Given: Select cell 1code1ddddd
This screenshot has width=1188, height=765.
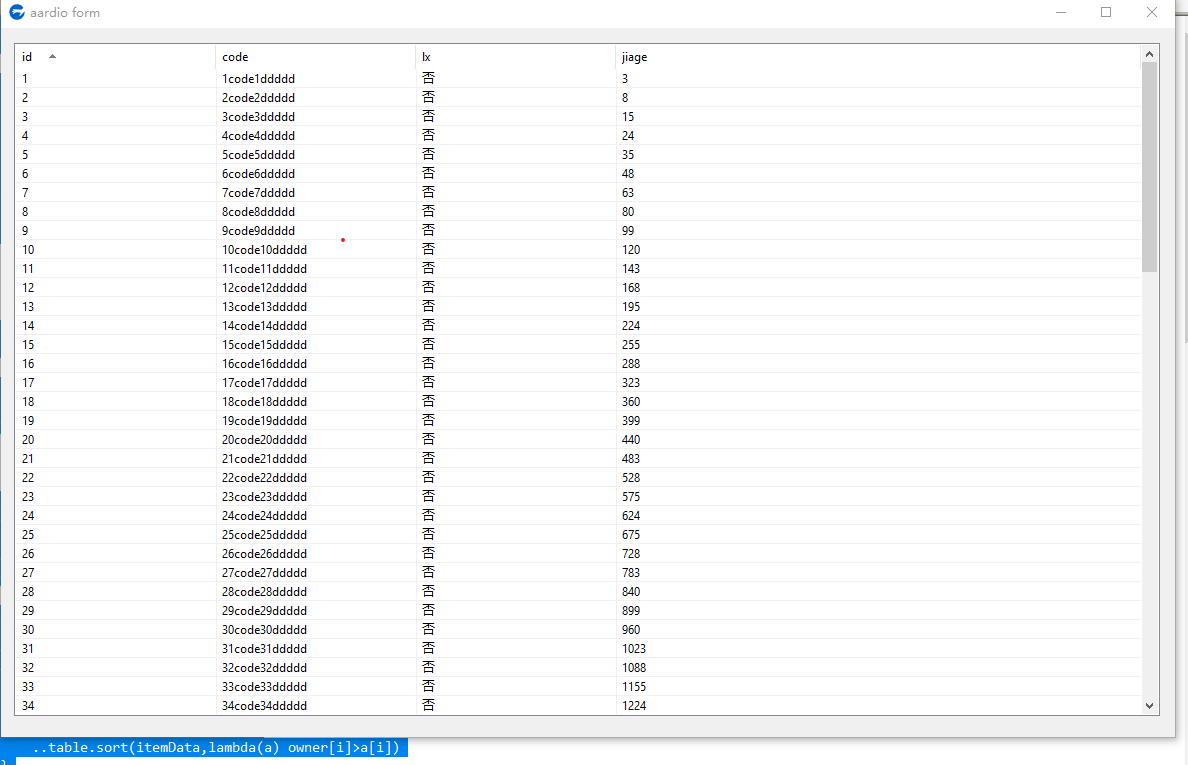Looking at the screenshot, I should (x=258, y=79).
